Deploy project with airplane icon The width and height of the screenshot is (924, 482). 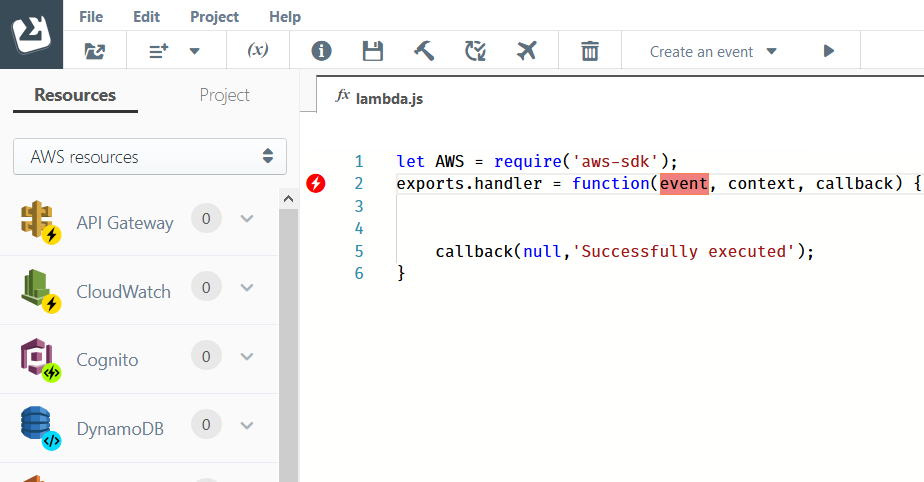[527, 51]
